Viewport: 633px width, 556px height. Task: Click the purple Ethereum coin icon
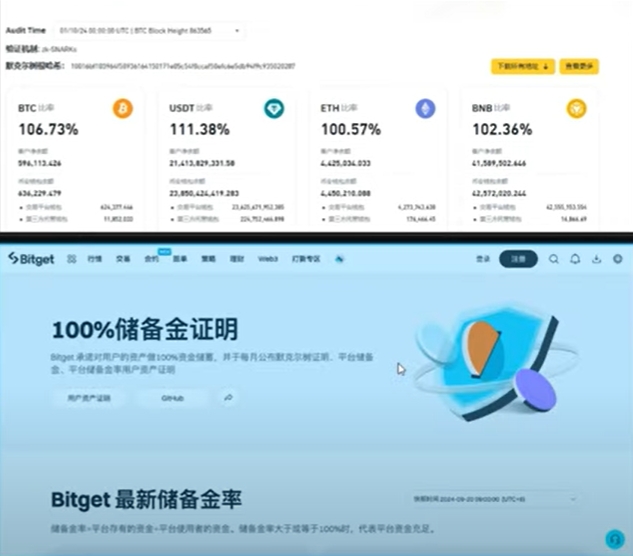pos(425,108)
